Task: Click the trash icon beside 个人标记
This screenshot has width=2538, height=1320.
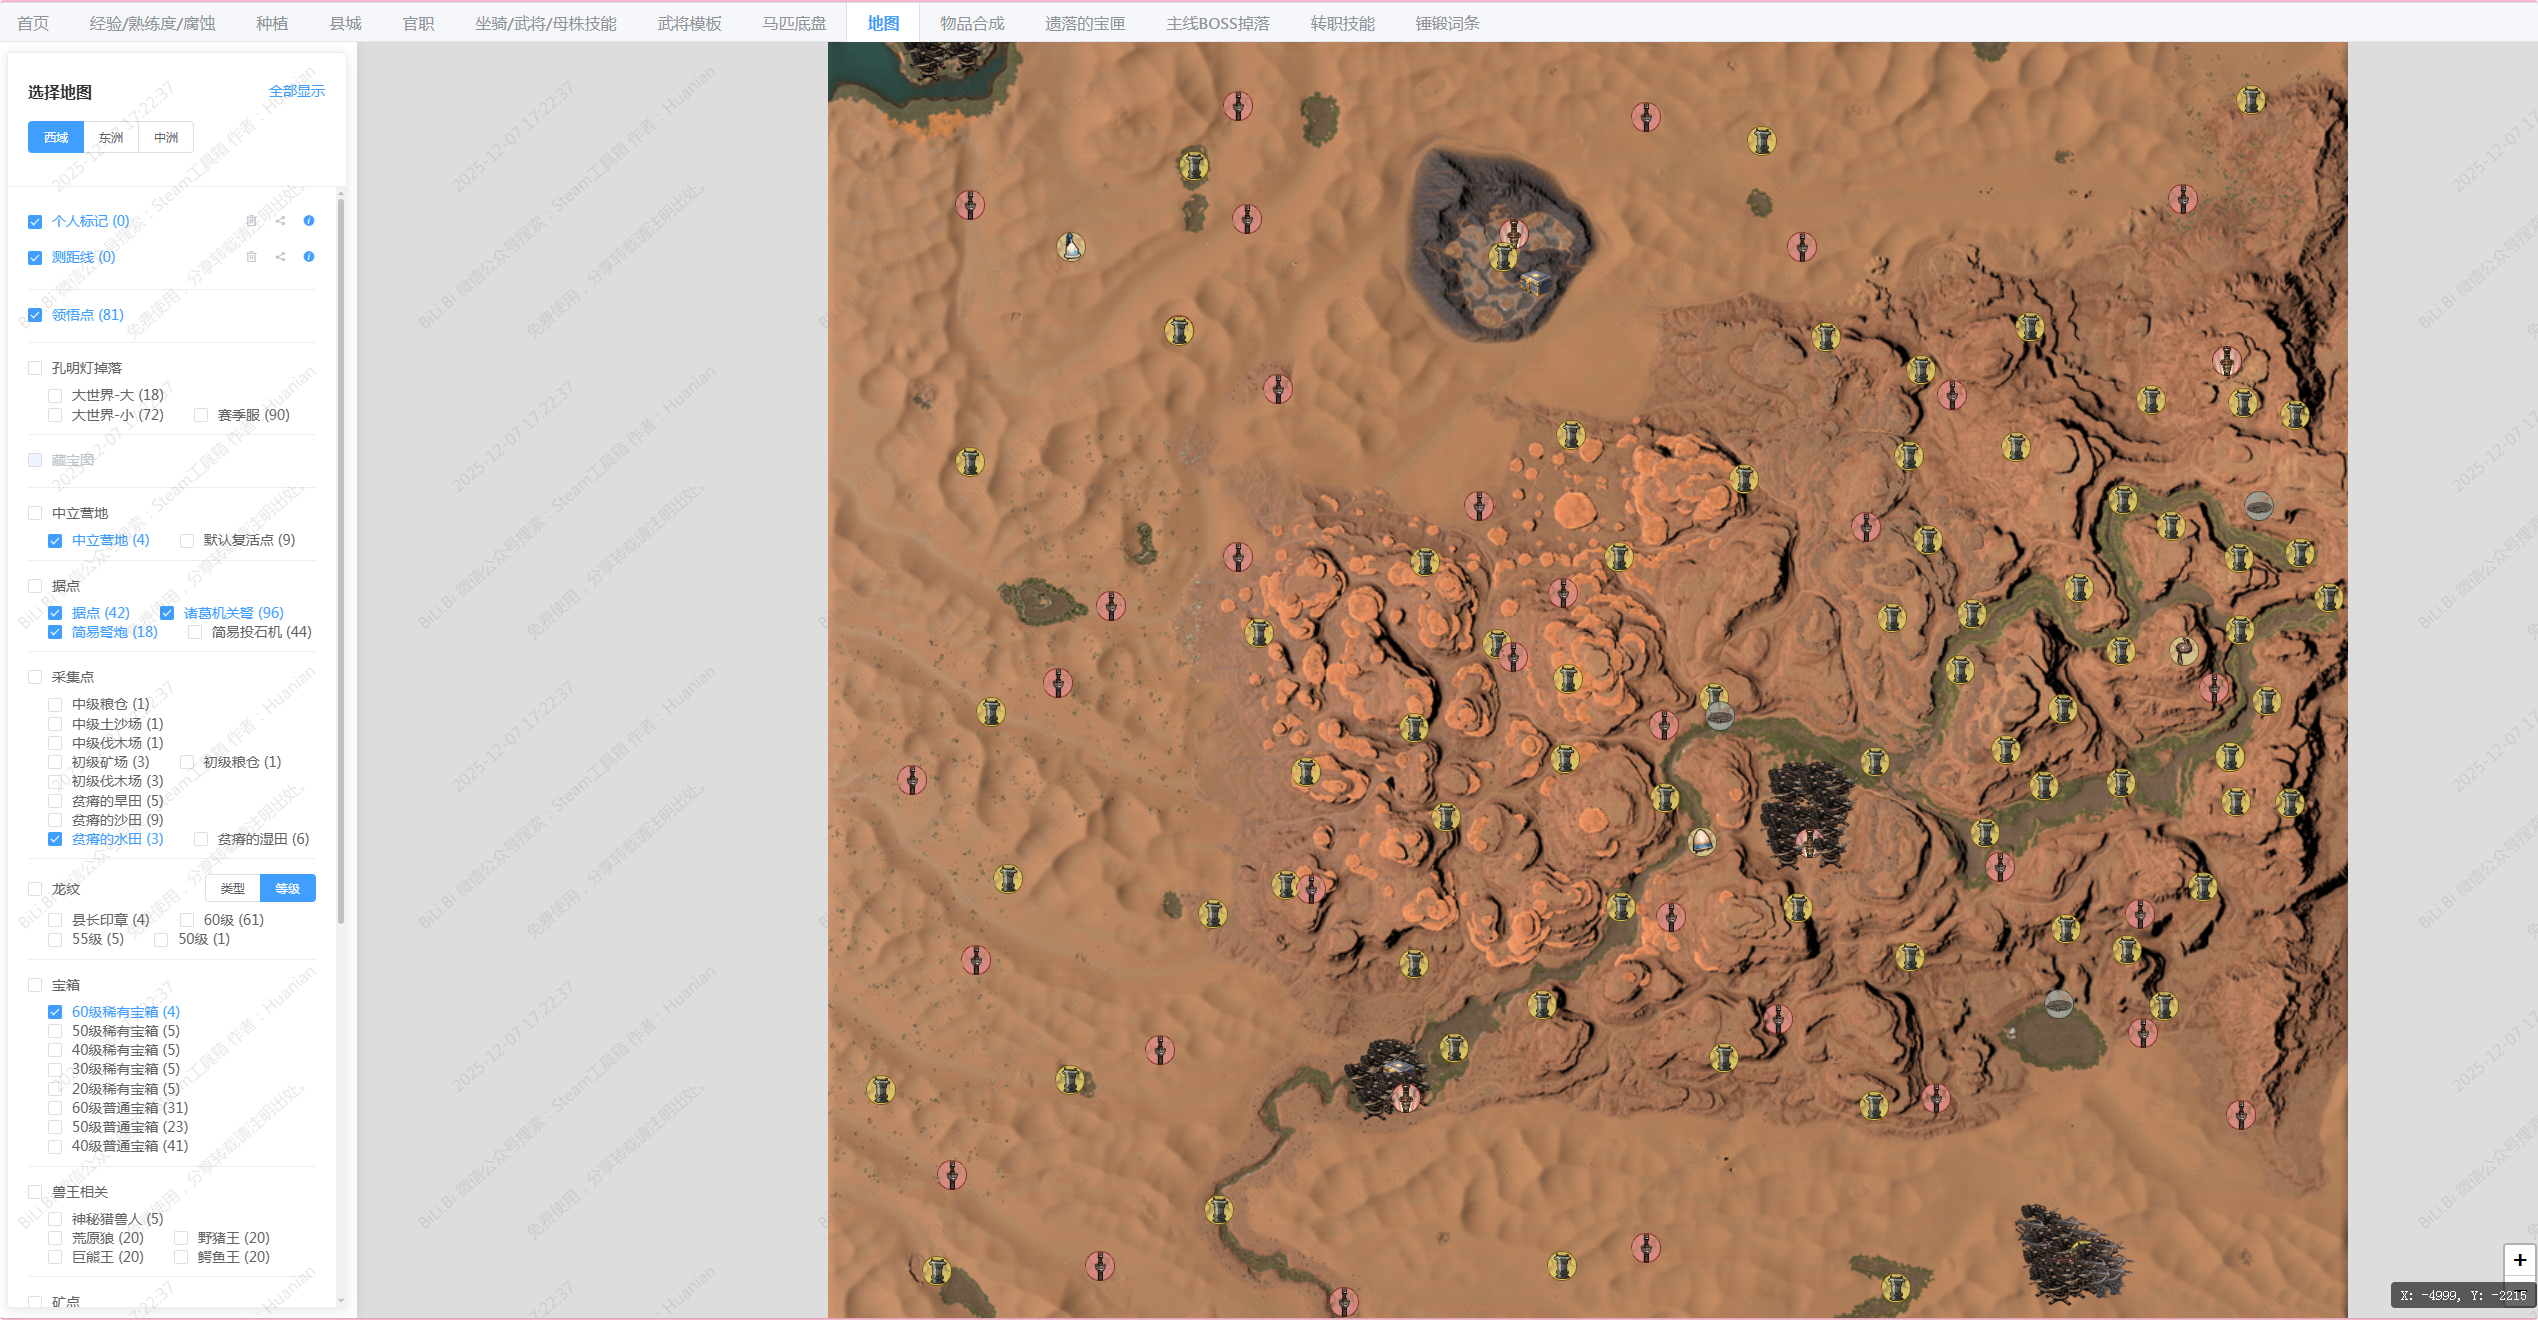Action: tap(251, 221)
